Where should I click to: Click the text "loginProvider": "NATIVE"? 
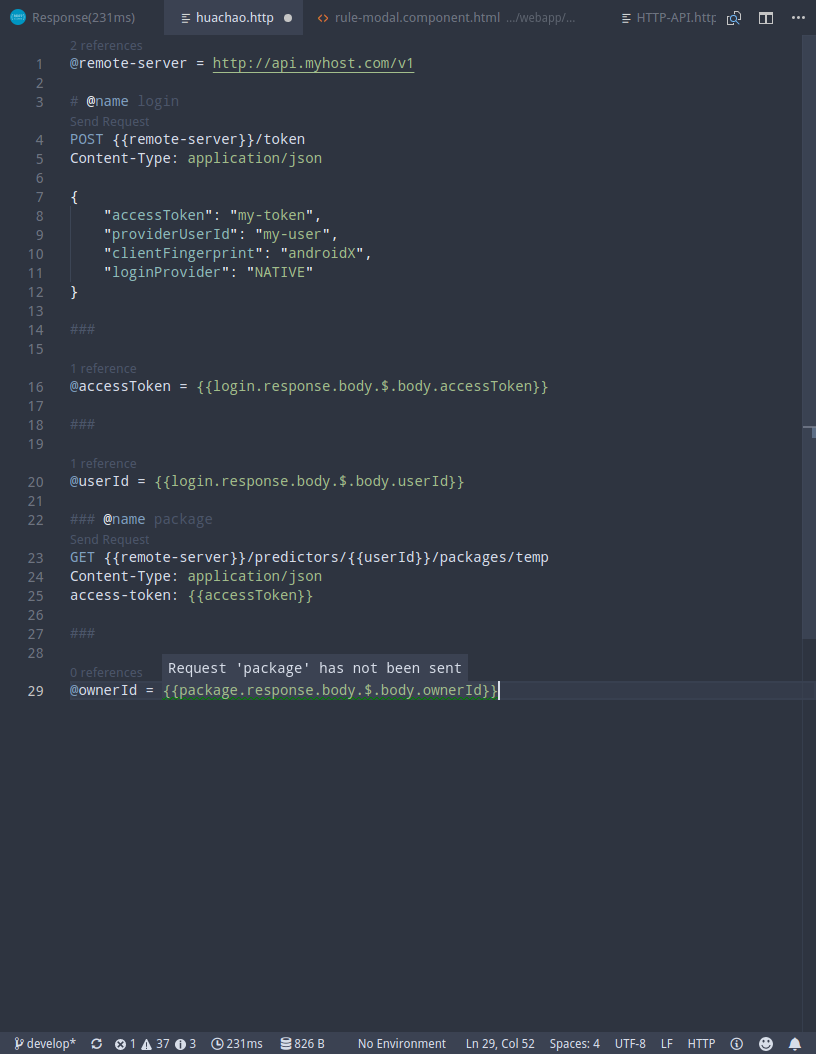click(208, 272)
